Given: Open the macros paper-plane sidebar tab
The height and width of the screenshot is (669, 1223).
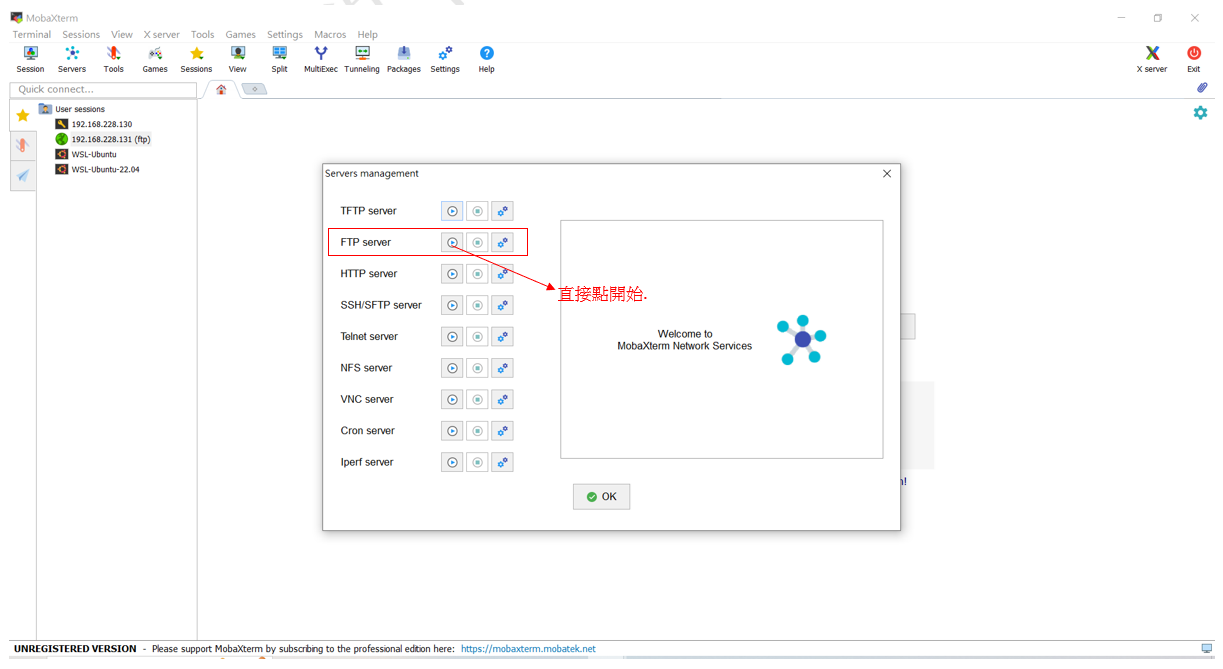Looking at the screenshot, I should click(x=23, y=175).
